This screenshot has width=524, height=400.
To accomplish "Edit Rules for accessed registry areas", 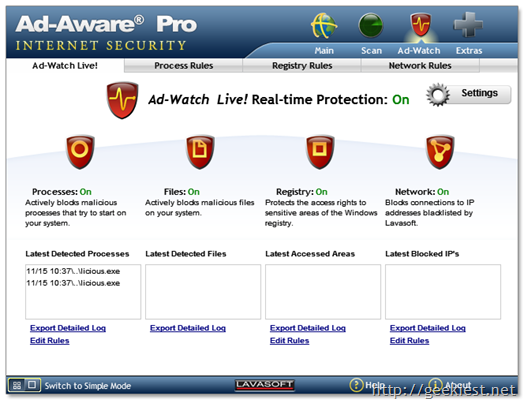I will click(289, 341).
